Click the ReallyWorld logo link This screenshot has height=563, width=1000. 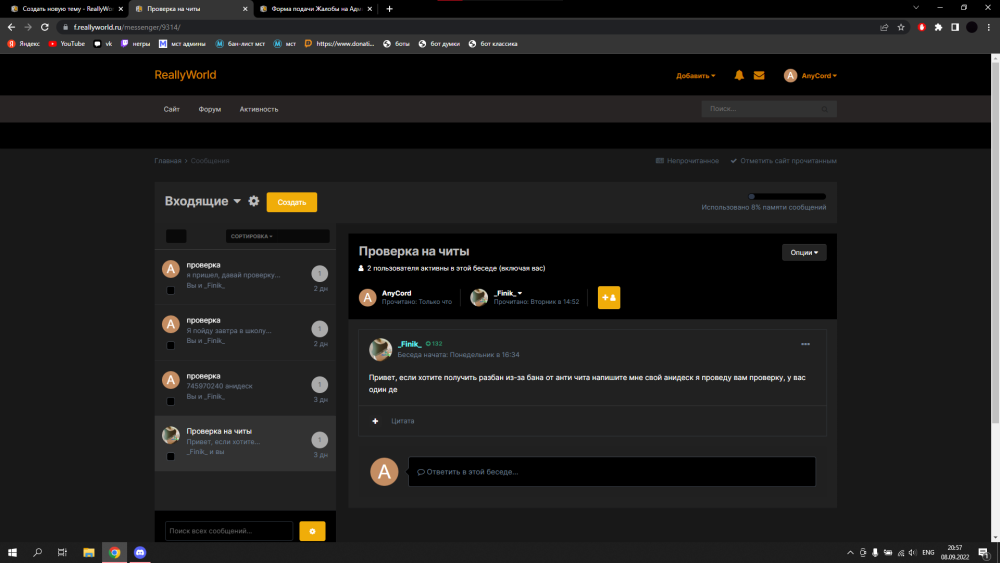pos(185,75)
